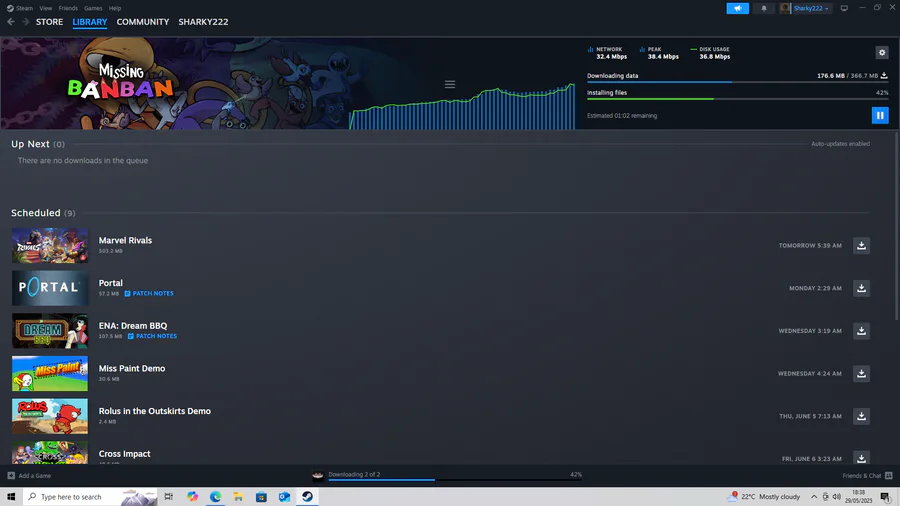Open the Help menu

(x=115, y=8)
